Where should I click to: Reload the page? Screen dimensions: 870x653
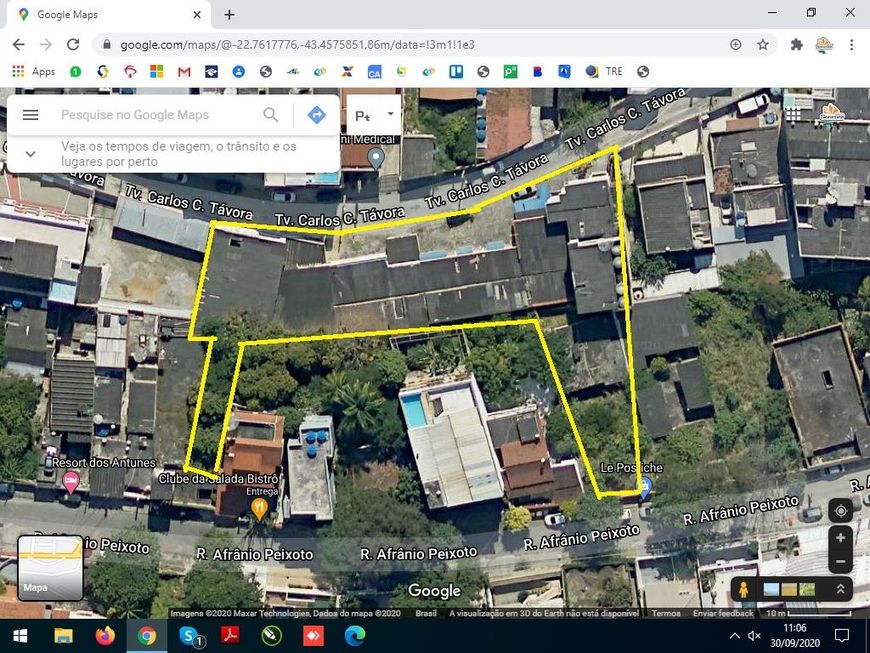coord(73,44)
